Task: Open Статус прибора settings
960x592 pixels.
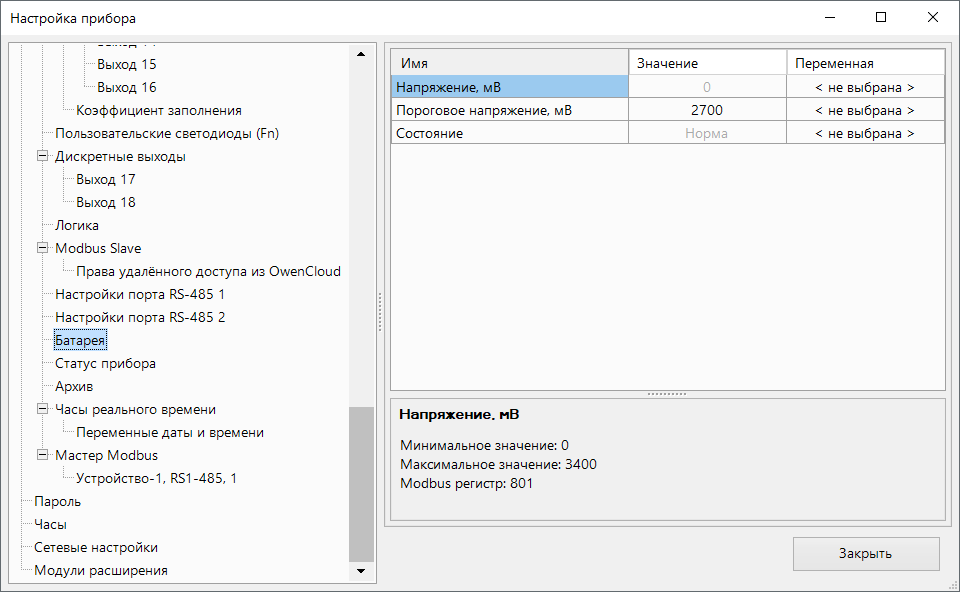Action: [x=105, y=364]
